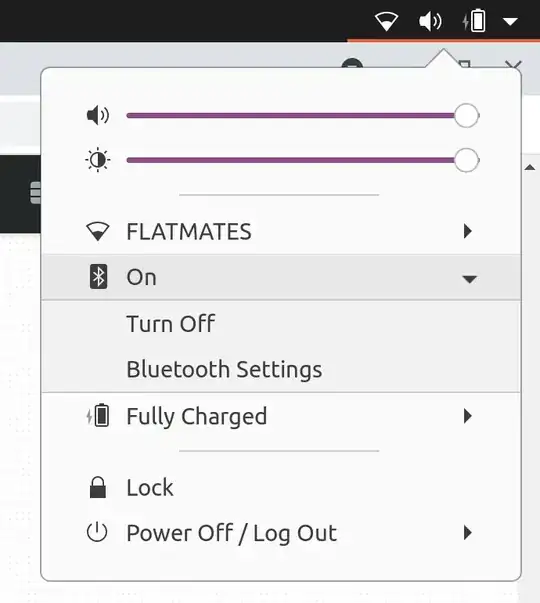Screen dimensions: 540x603
Task: Click the speaker icon beside the volume slider
Action: 98,115
